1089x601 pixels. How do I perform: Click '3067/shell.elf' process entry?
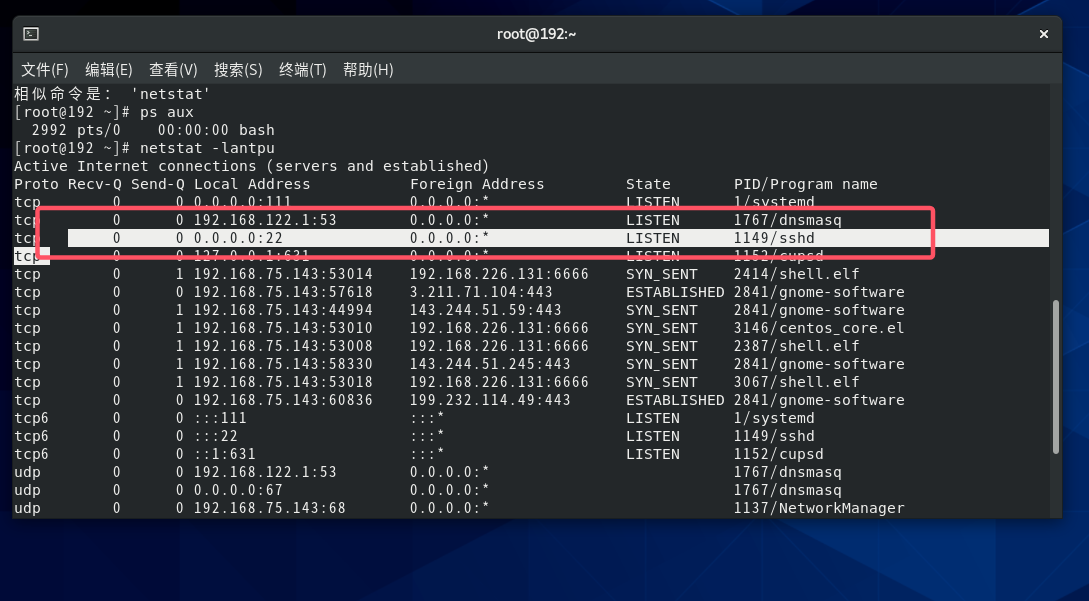coord(797,382)
